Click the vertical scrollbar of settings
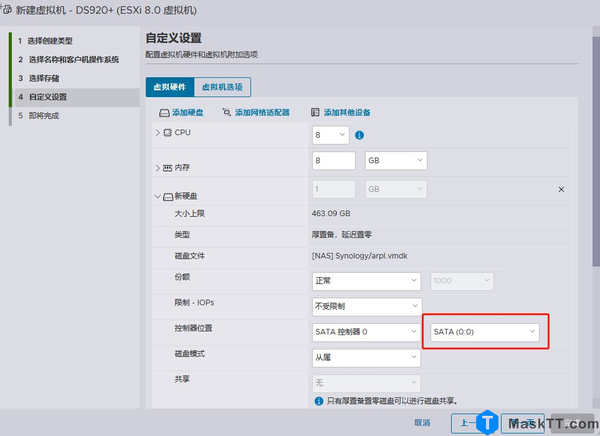 pos(596,151)
